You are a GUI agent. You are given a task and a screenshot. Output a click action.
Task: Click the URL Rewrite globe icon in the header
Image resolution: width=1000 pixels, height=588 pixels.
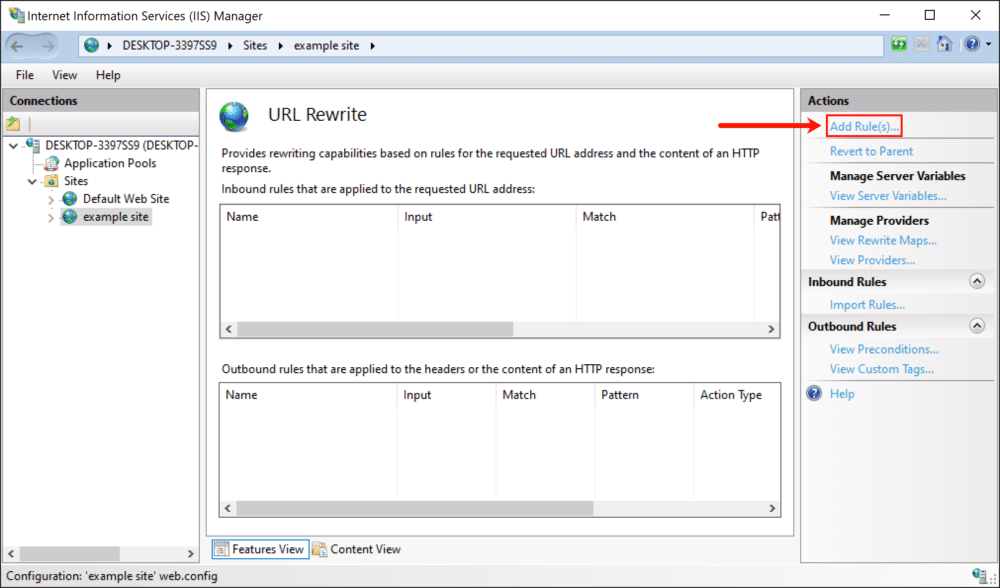click(x=233, y=116)
